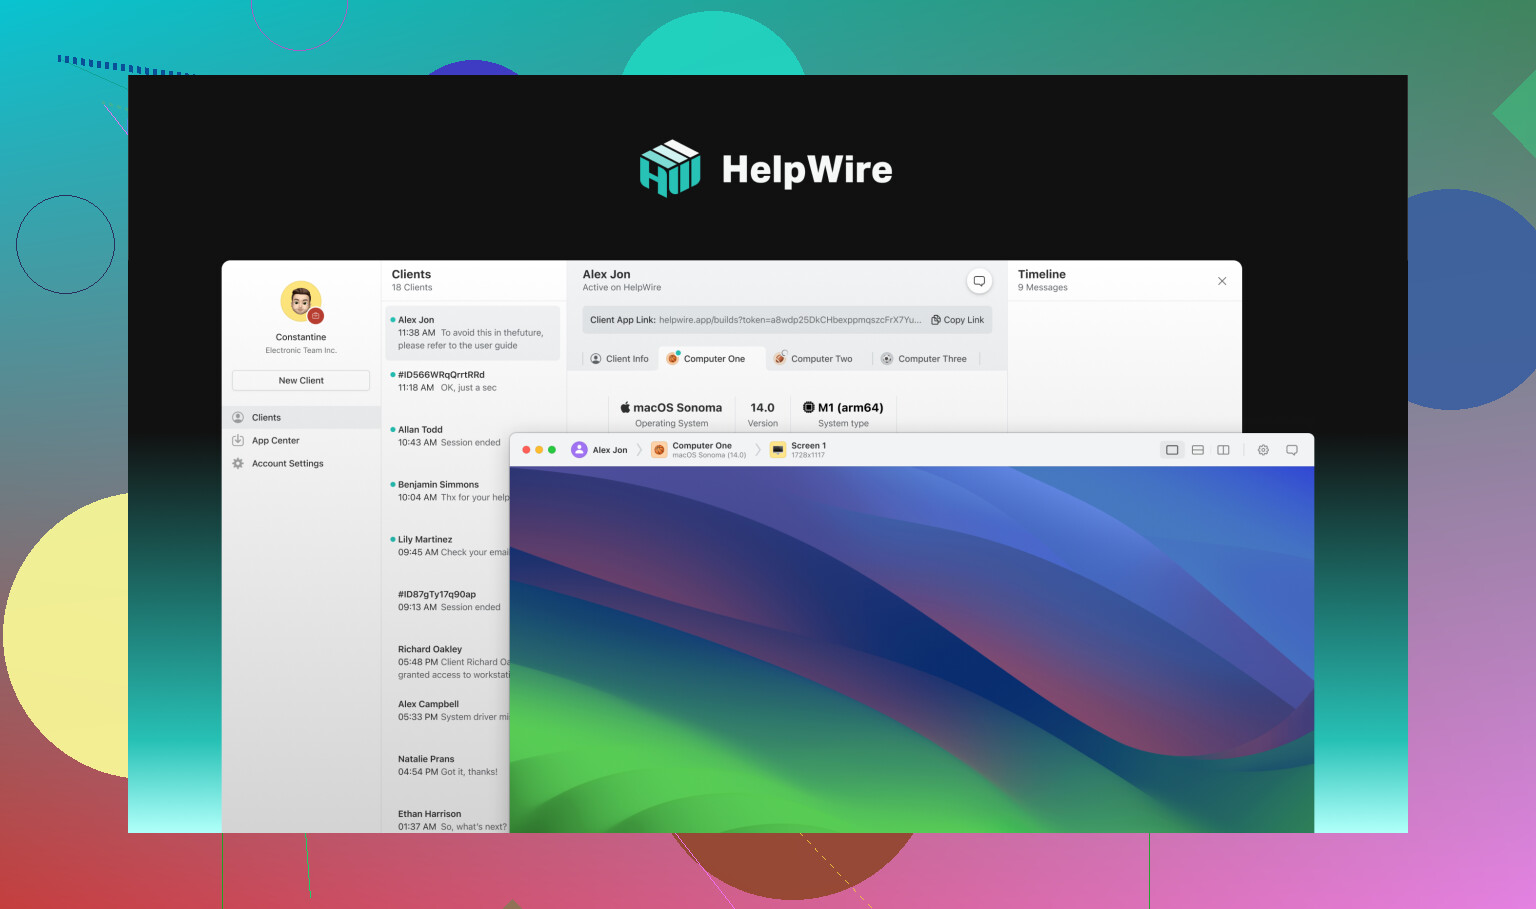Click the Screen 1 monitor icon

778,450
